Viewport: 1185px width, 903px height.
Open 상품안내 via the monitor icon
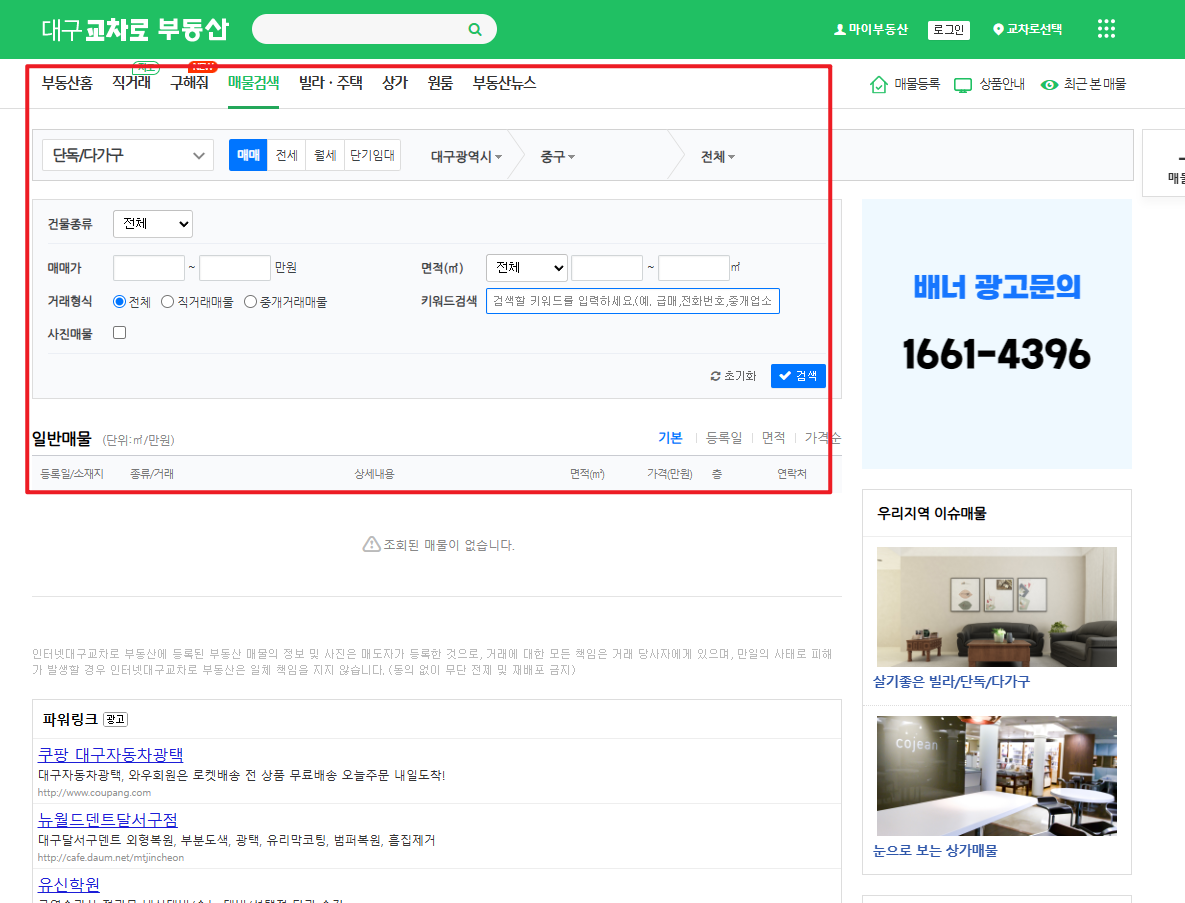962,86
